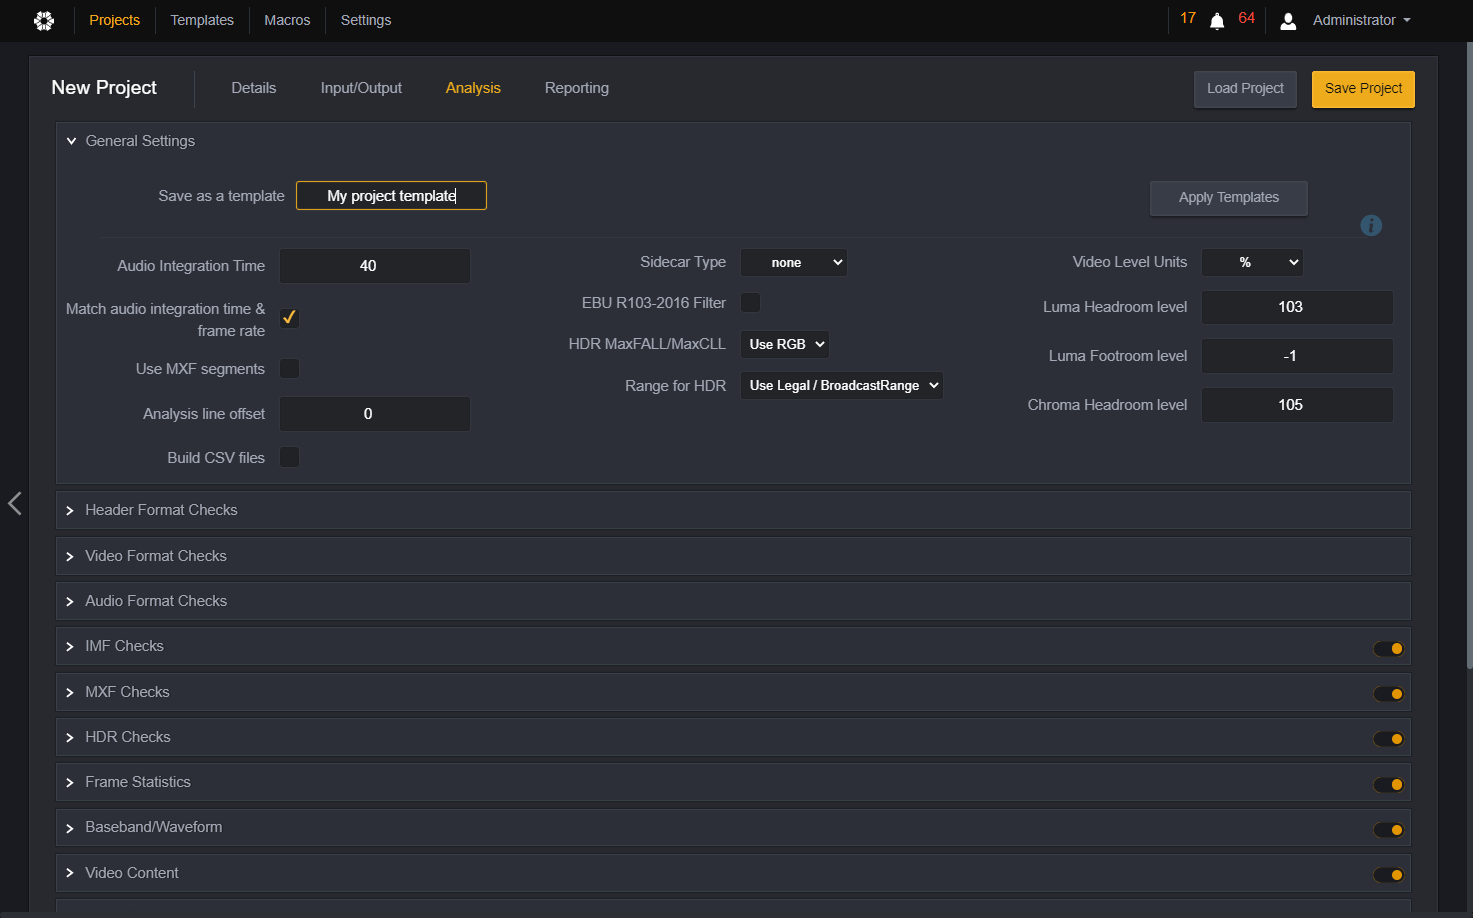Open the Range for HDR dropdown
The height and width of the screenshot is (918, 1473).
pyautogui.click(x=842, y=385)
